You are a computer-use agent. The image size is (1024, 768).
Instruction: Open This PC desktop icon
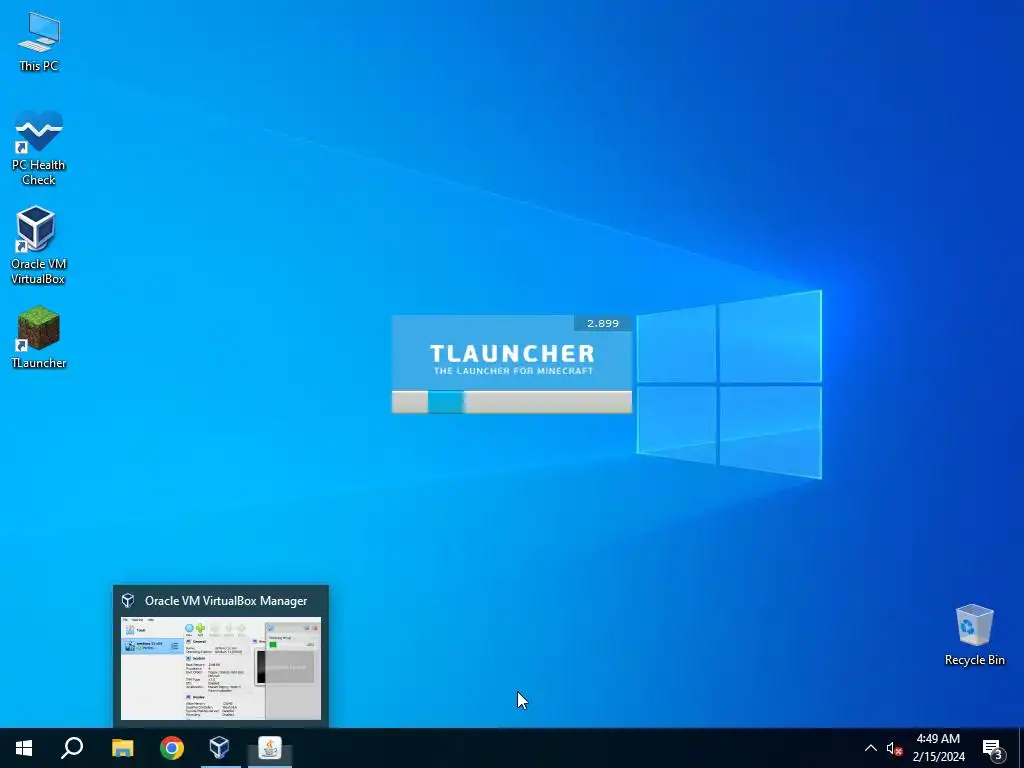(39, 41)
